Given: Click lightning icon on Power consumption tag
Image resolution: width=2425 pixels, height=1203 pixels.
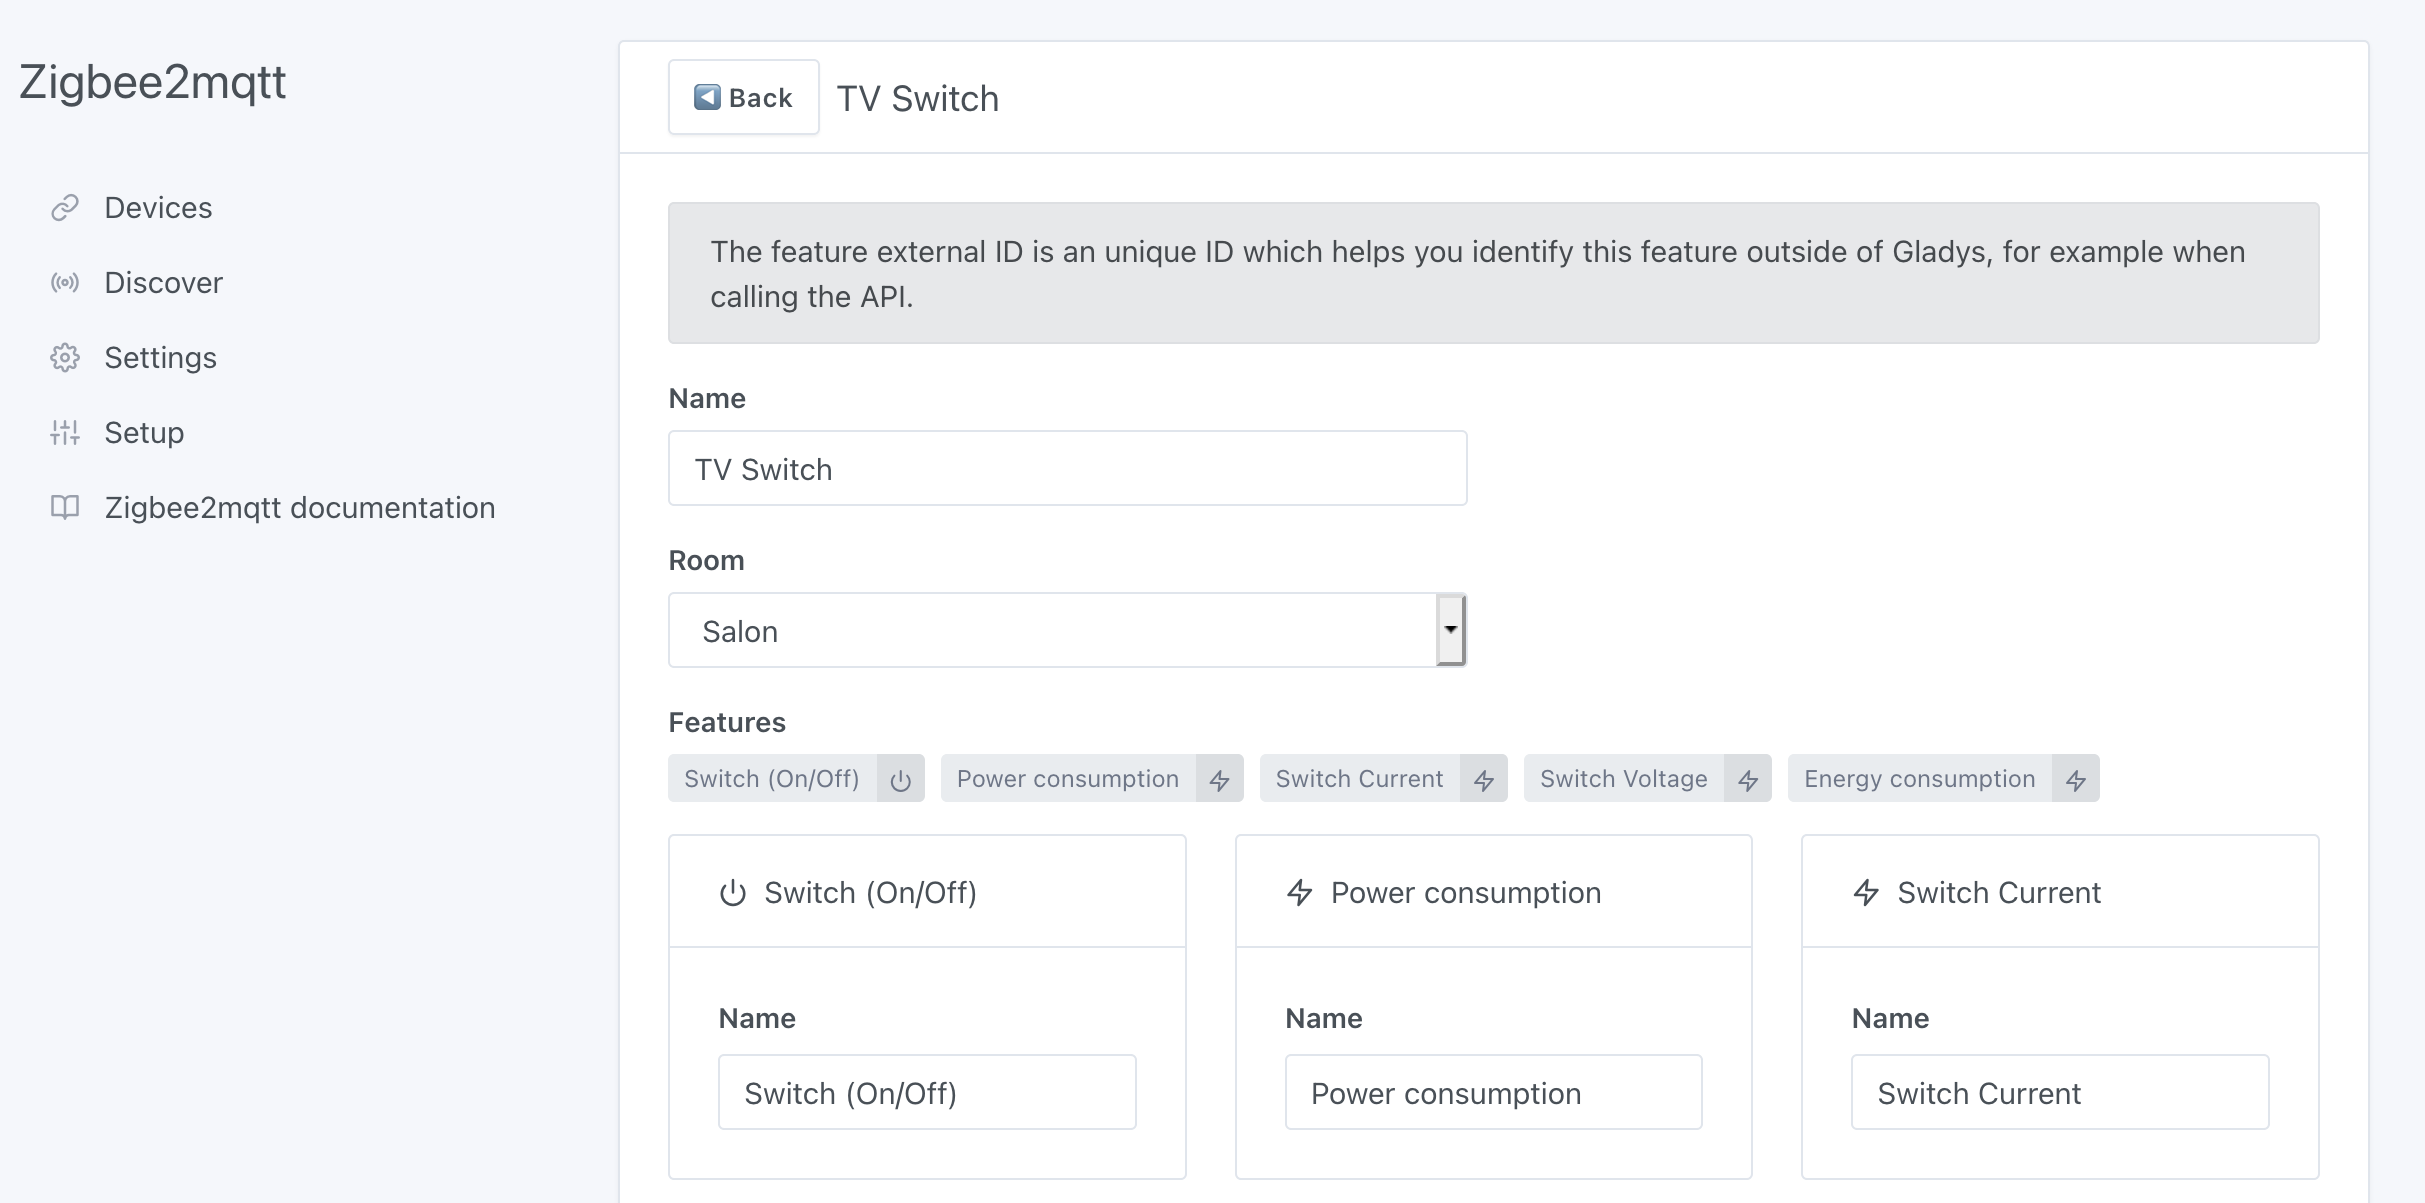Looking at the screenshot, I should click(1219, 780).
